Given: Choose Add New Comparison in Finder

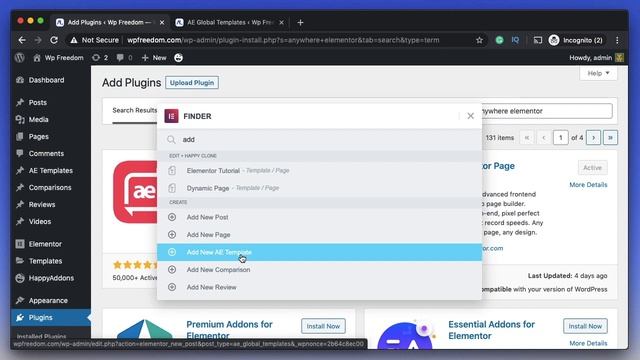Looking at the screenshot, I should tap(319, 270).
